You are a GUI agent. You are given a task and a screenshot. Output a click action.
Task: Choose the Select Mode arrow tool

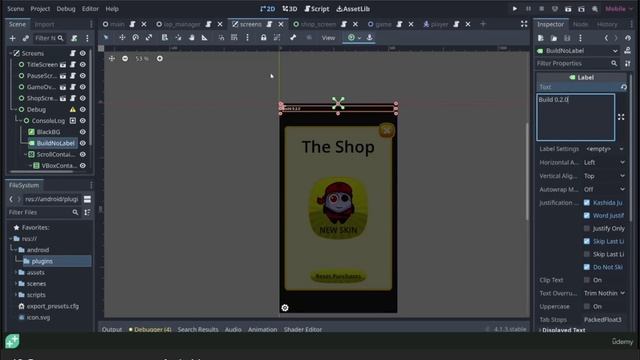[x=106, y=38]
